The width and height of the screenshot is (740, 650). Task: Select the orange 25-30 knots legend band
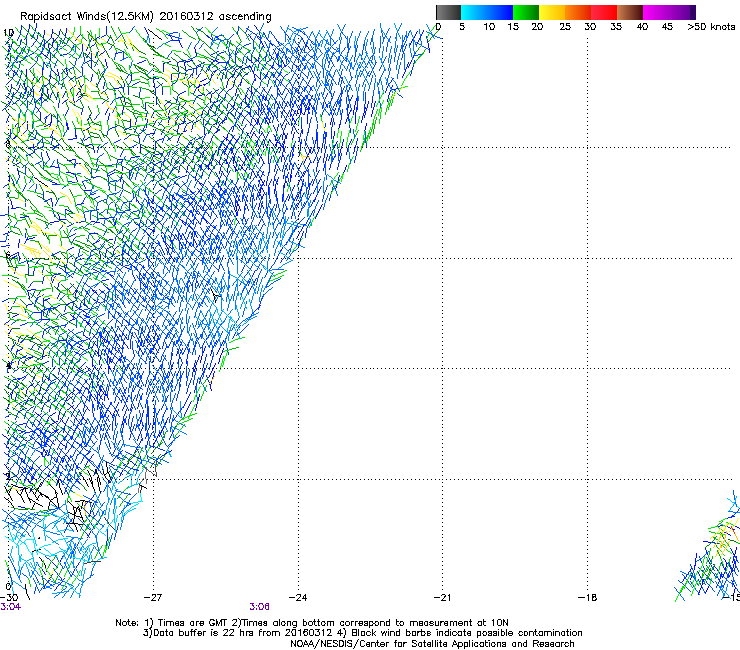click(x=578, y=12)
